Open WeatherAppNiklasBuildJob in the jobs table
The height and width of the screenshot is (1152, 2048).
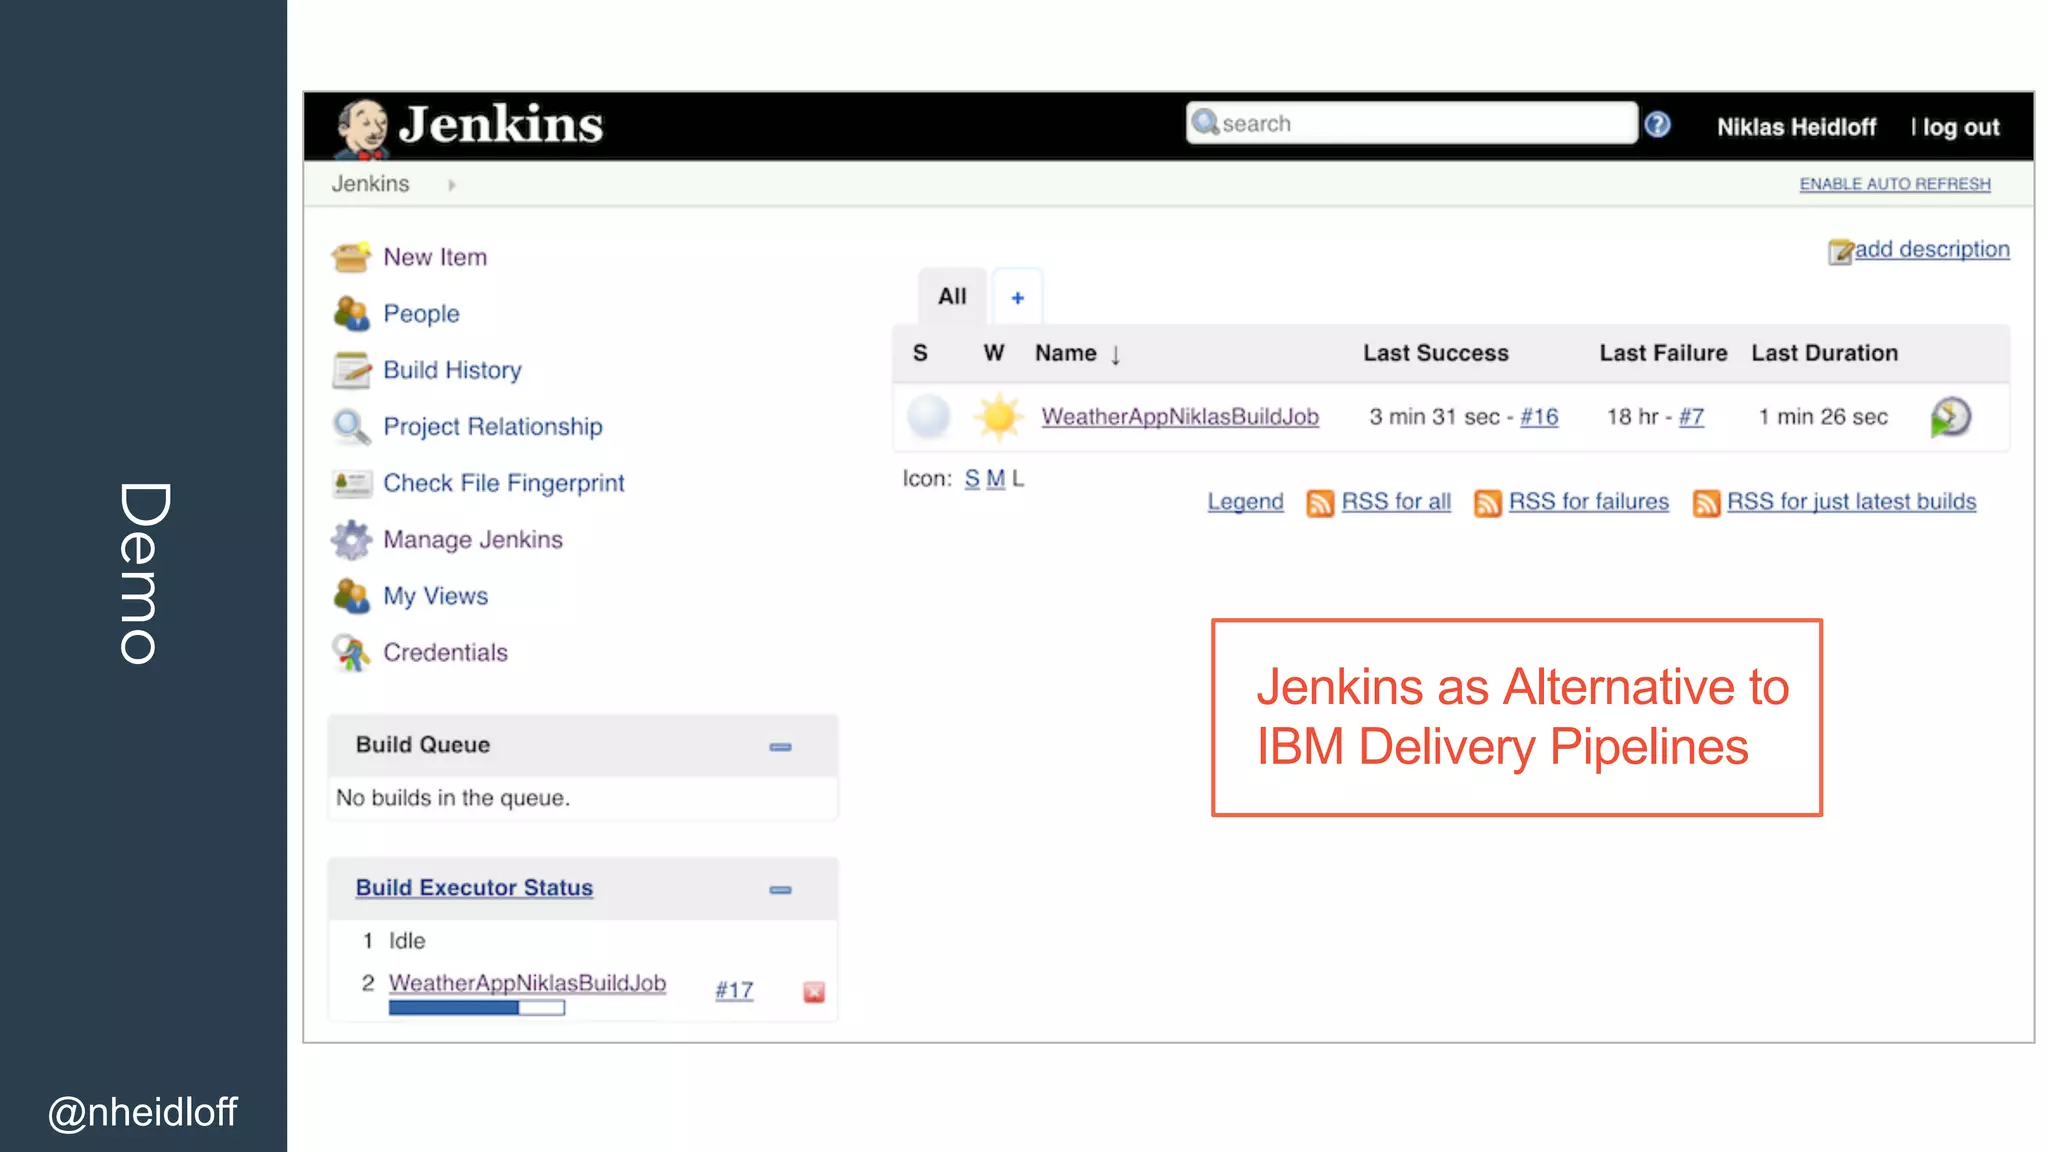(x=1180, y=417)
